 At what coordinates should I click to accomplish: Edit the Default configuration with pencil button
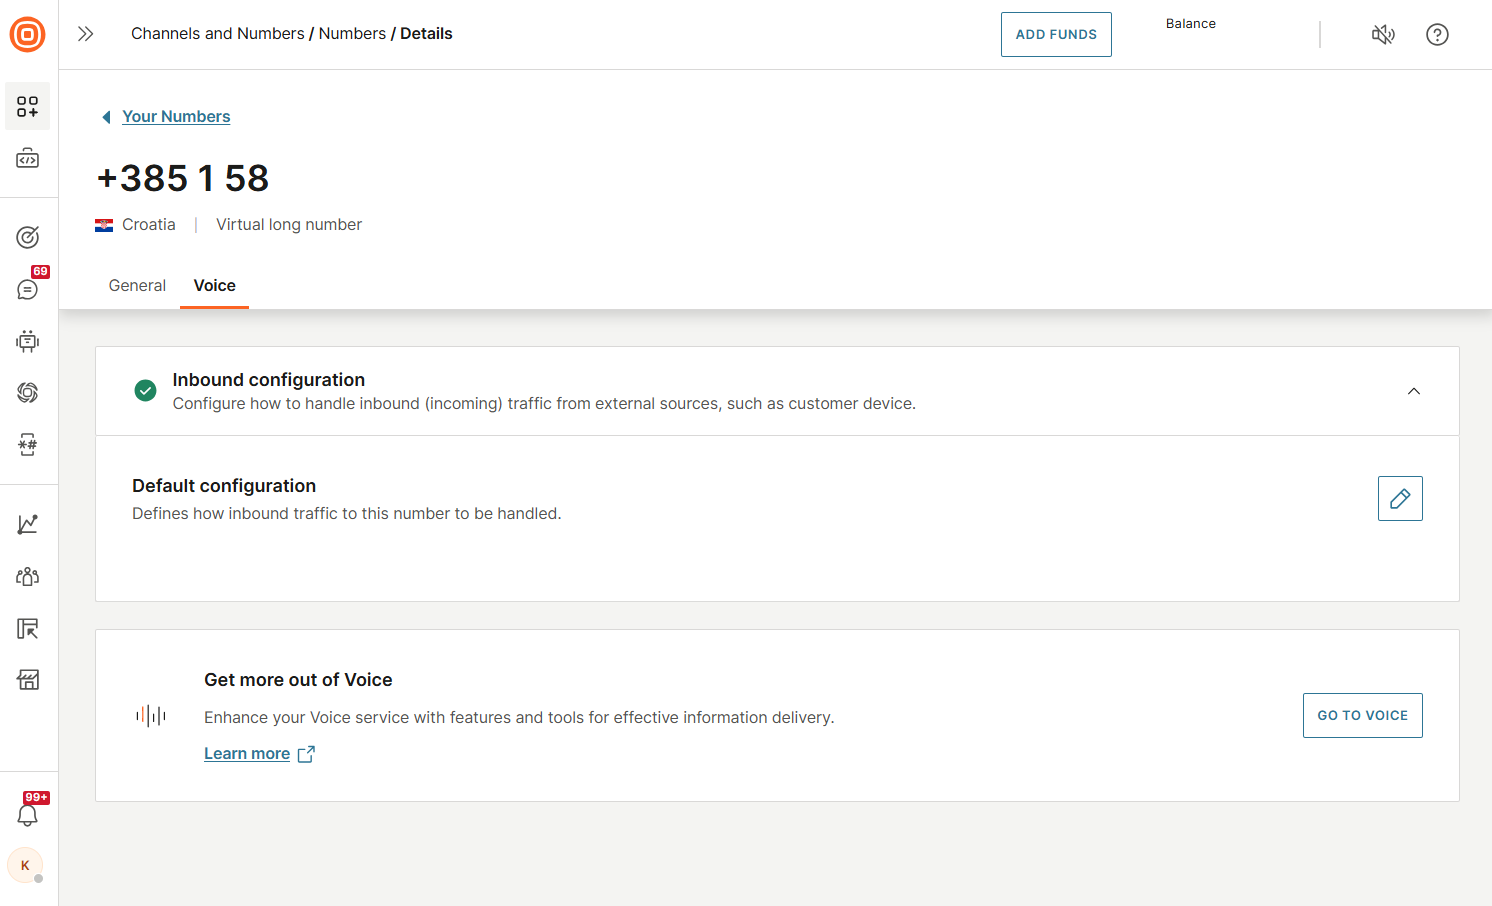(x=1399, y=498)
